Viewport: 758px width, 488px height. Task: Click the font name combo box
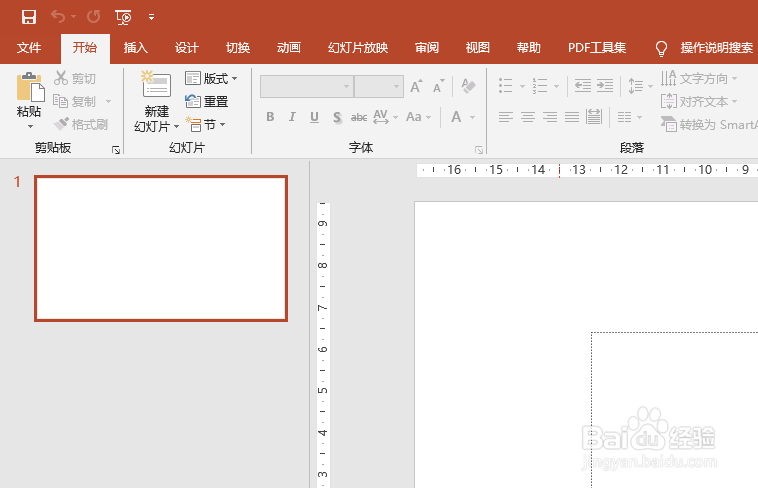click(306, 87)
